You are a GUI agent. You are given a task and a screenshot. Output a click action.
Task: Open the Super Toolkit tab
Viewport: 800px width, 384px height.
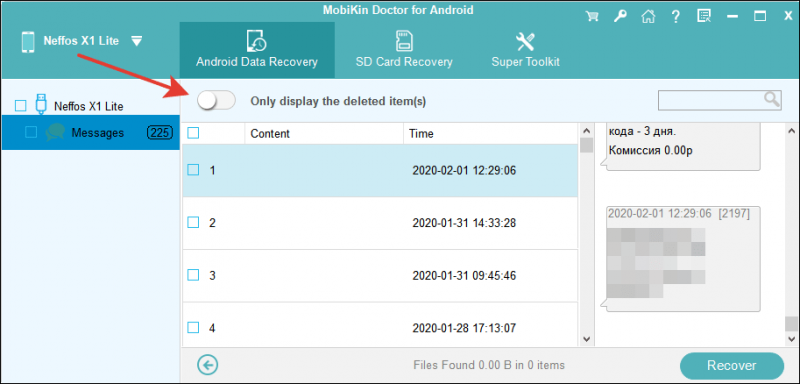click(526, 49)
